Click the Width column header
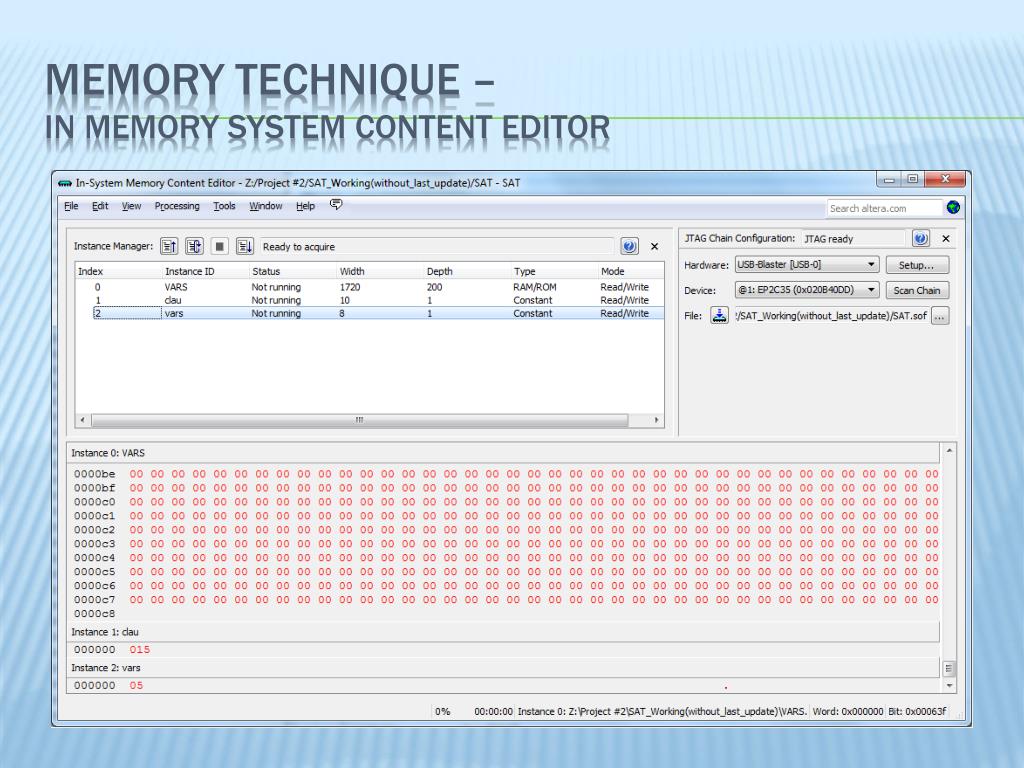The image size is (1024, 768). [x=380, y=271]
